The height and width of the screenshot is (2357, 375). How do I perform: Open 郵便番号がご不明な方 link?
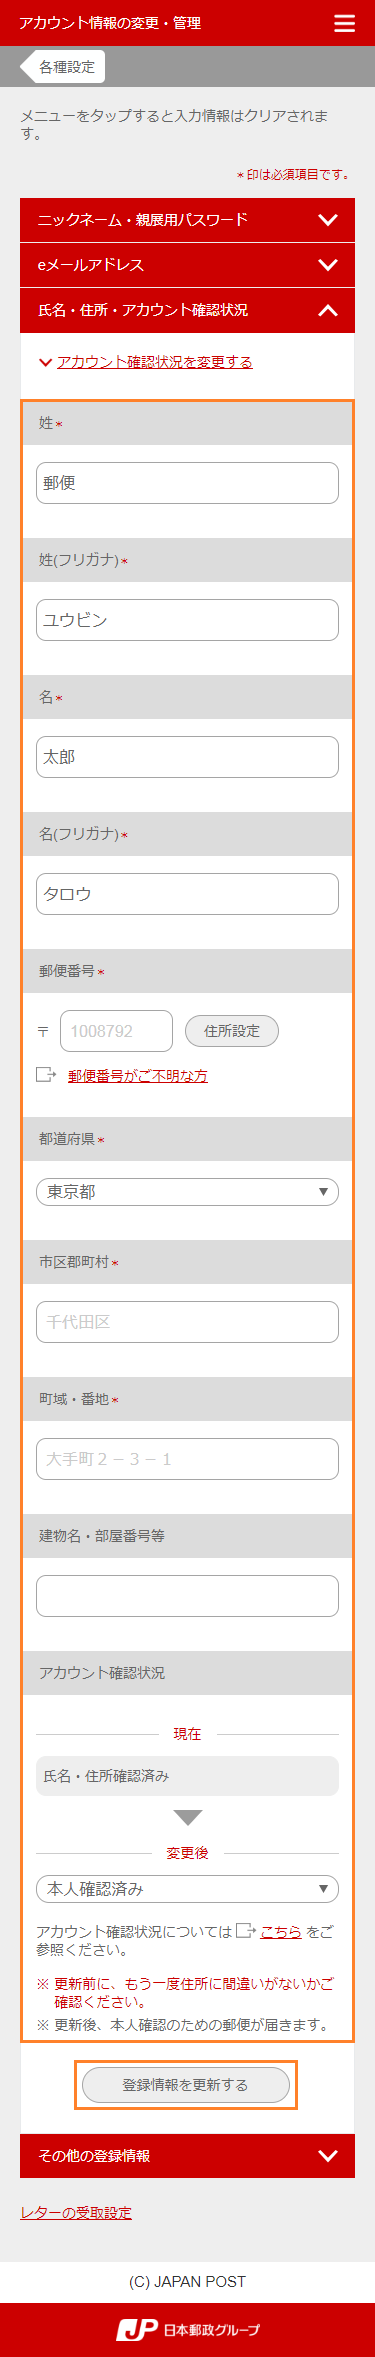point(138,1076)
